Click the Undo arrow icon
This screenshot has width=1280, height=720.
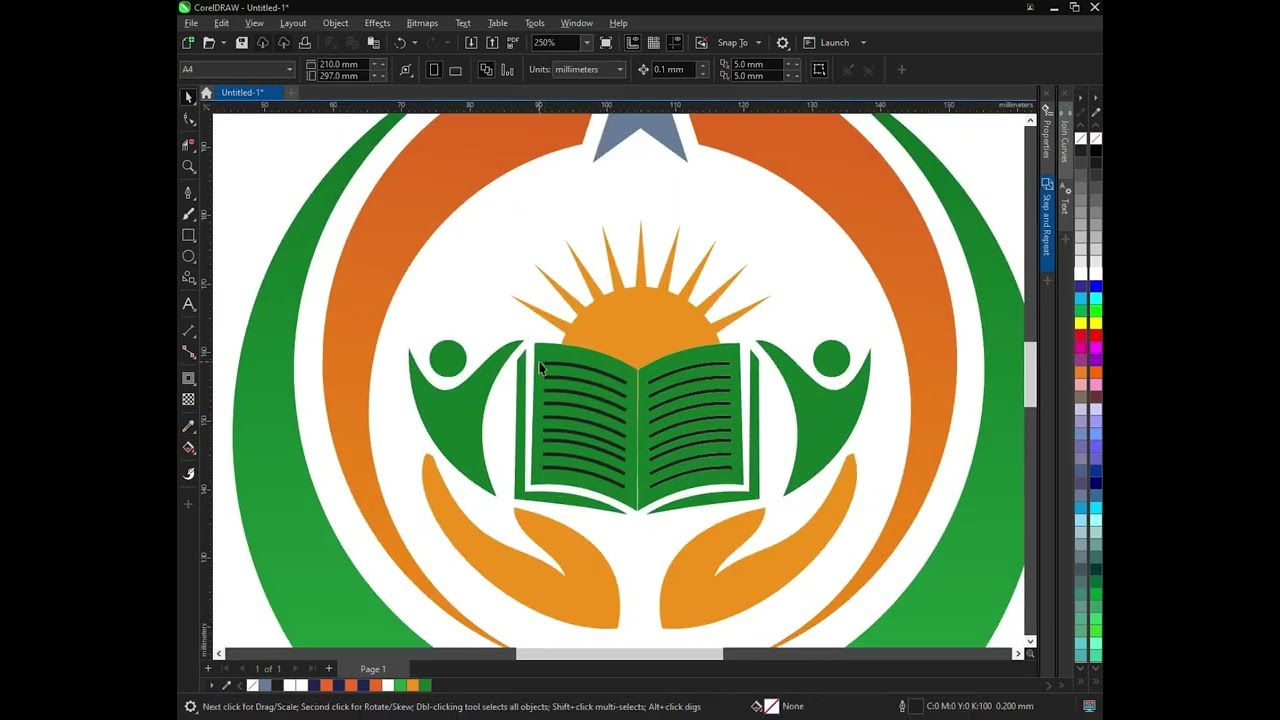400,43
